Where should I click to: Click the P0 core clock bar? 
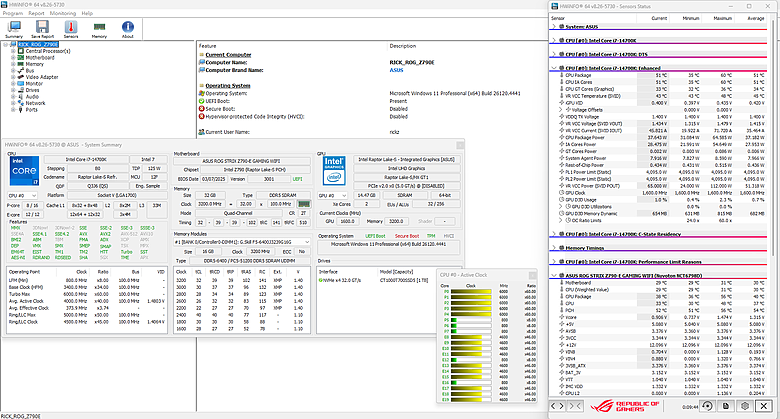(471, 292)
